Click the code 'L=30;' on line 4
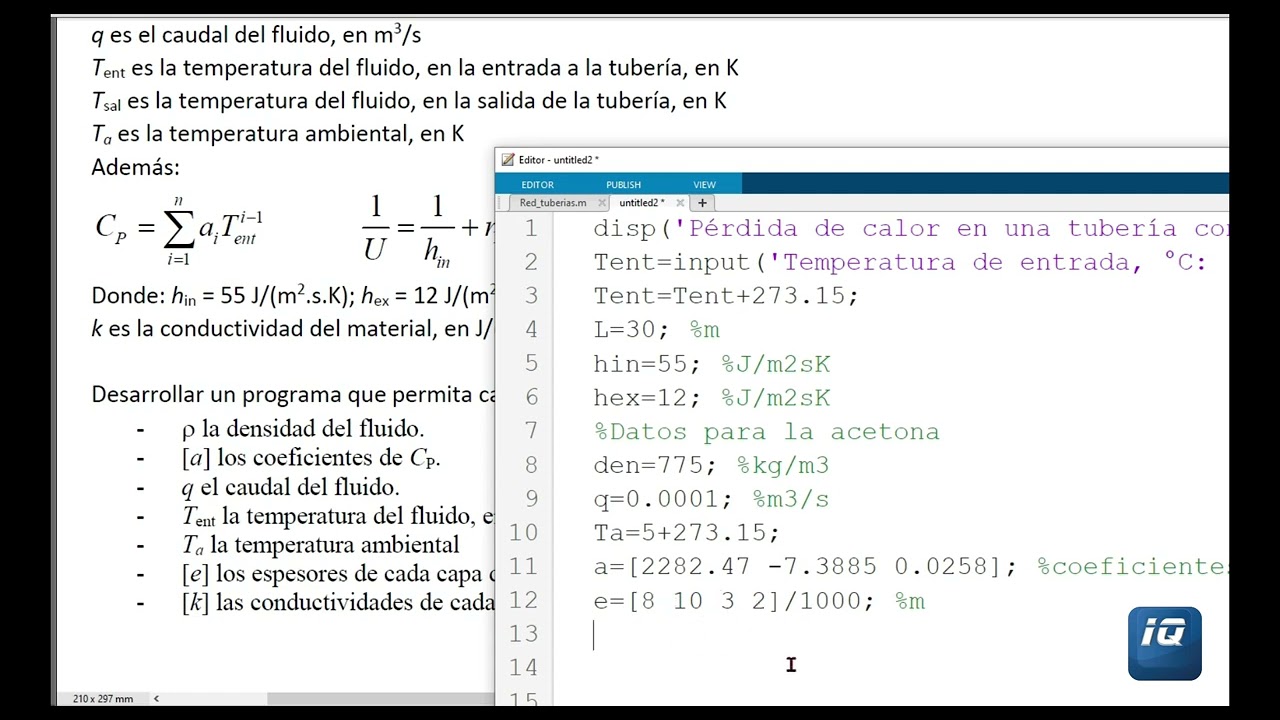The height and width of the screenshot is (720, 1280). (x=633, y=330)
